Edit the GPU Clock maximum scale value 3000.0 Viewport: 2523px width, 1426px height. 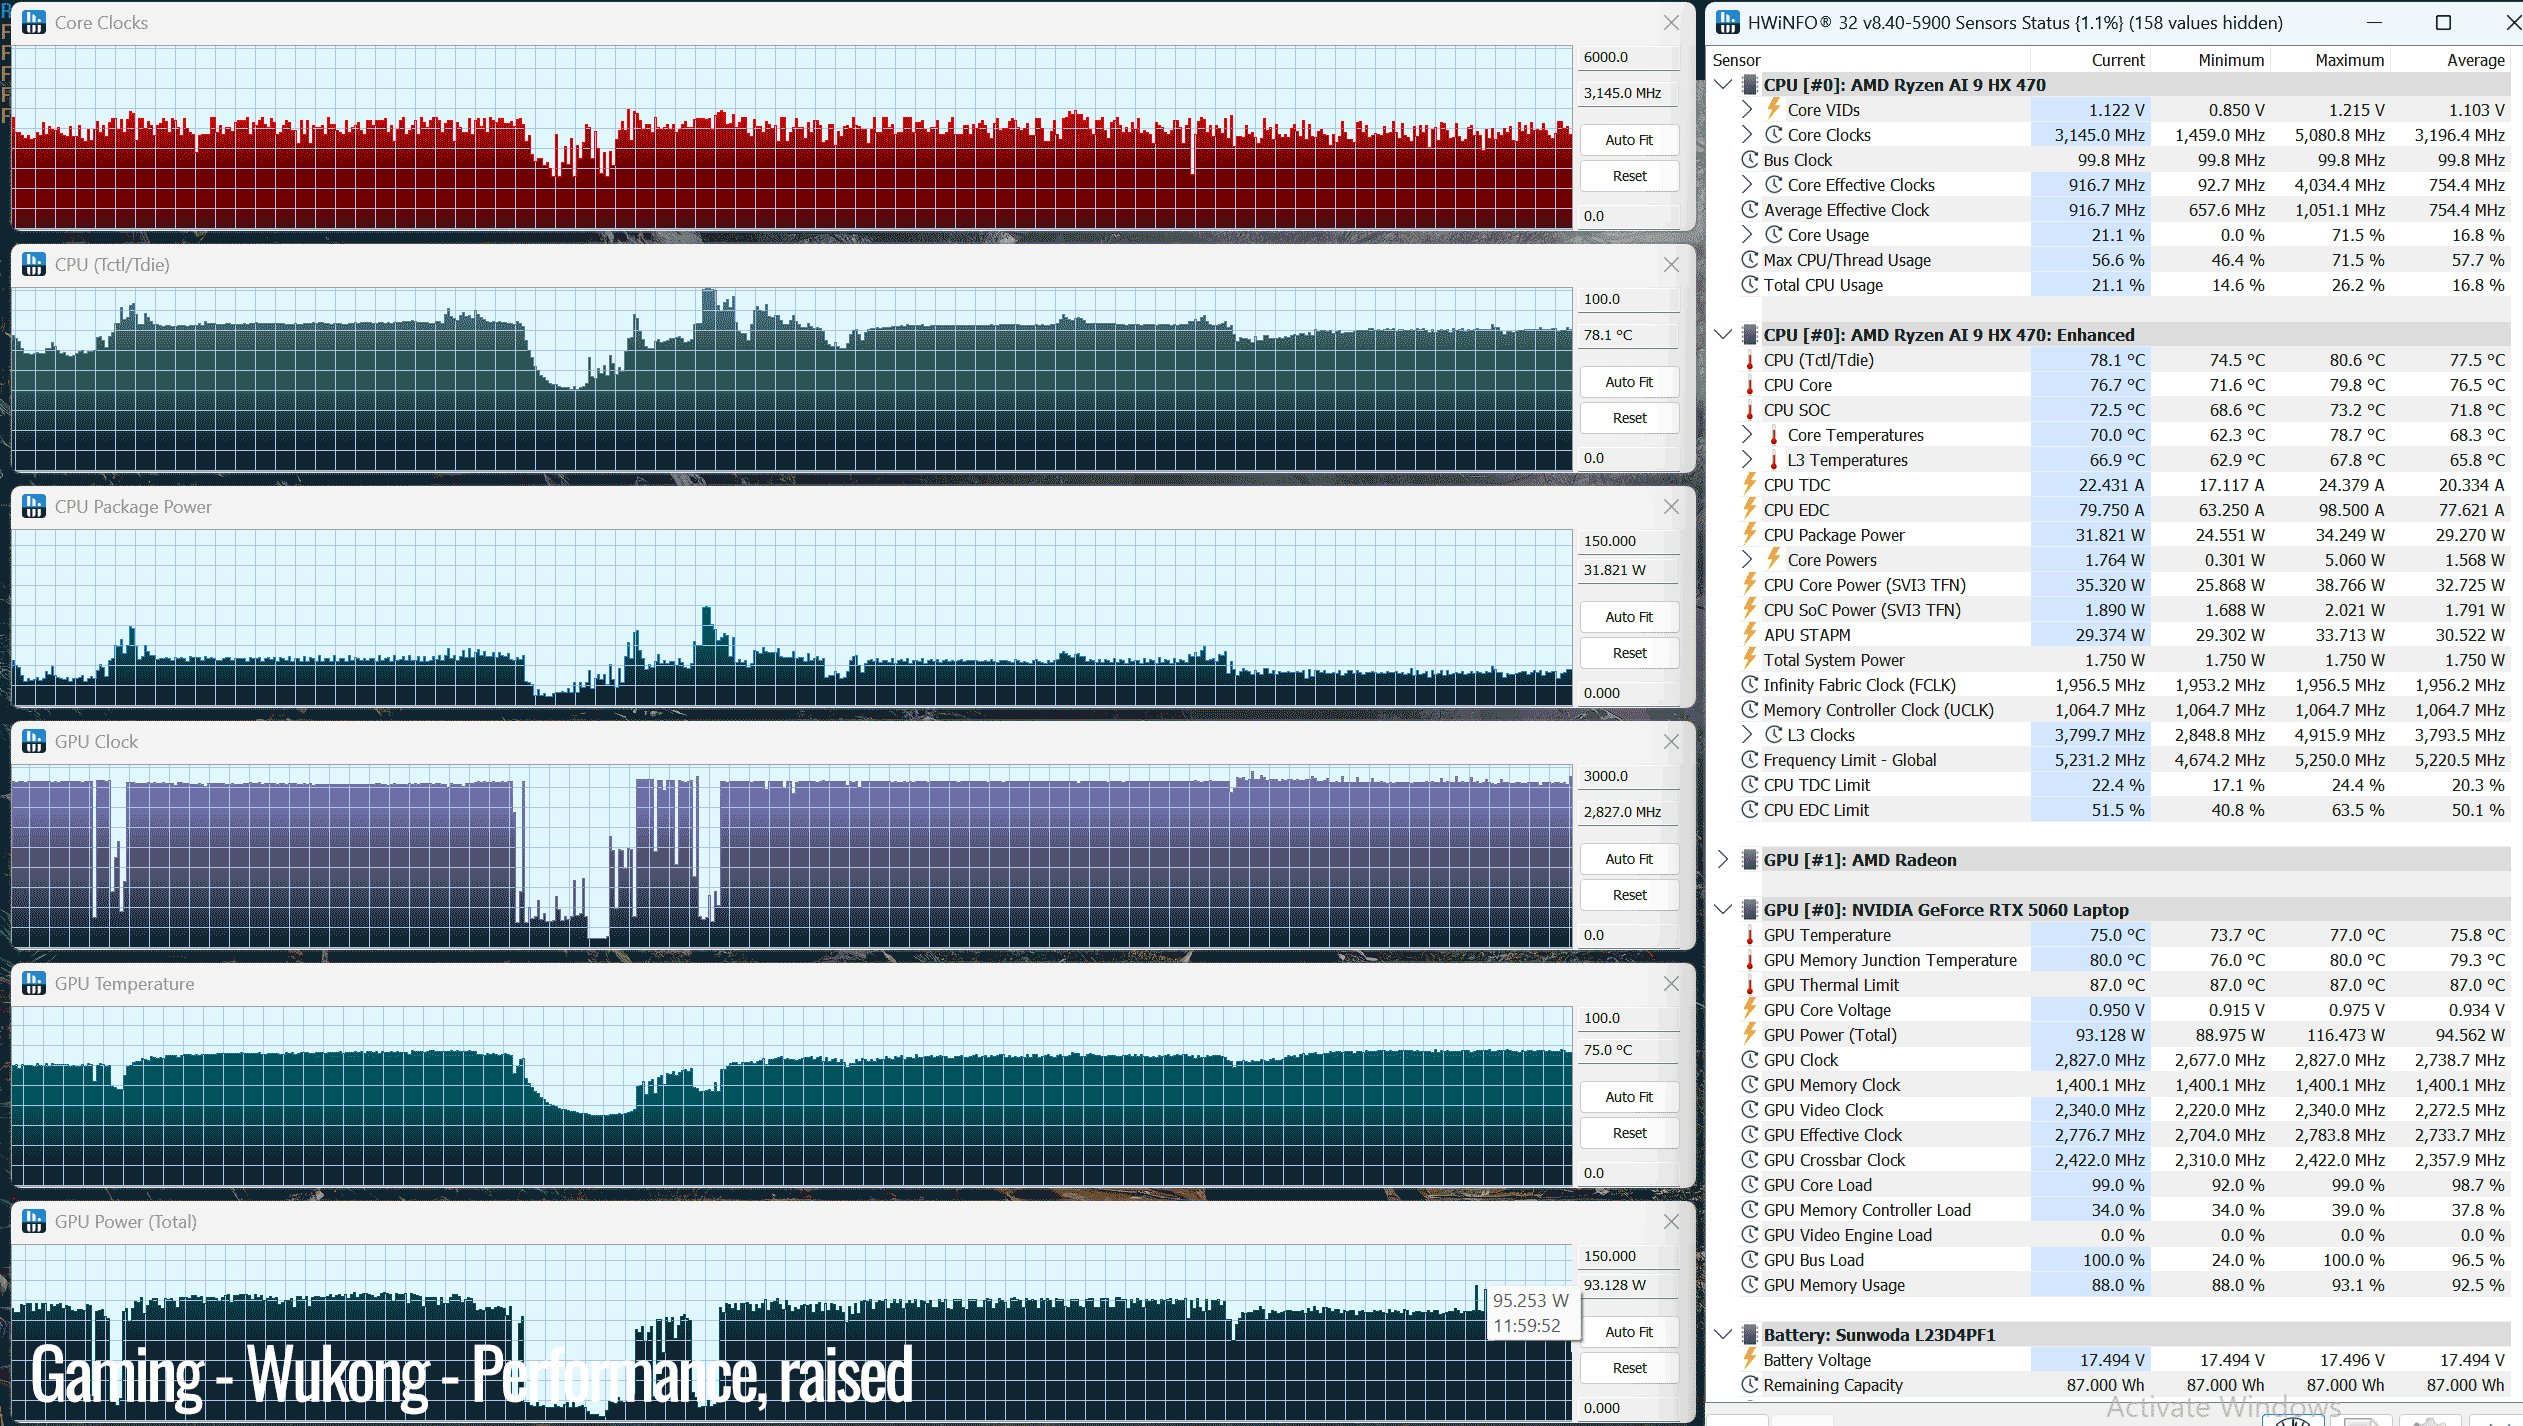coord(1628,776)
